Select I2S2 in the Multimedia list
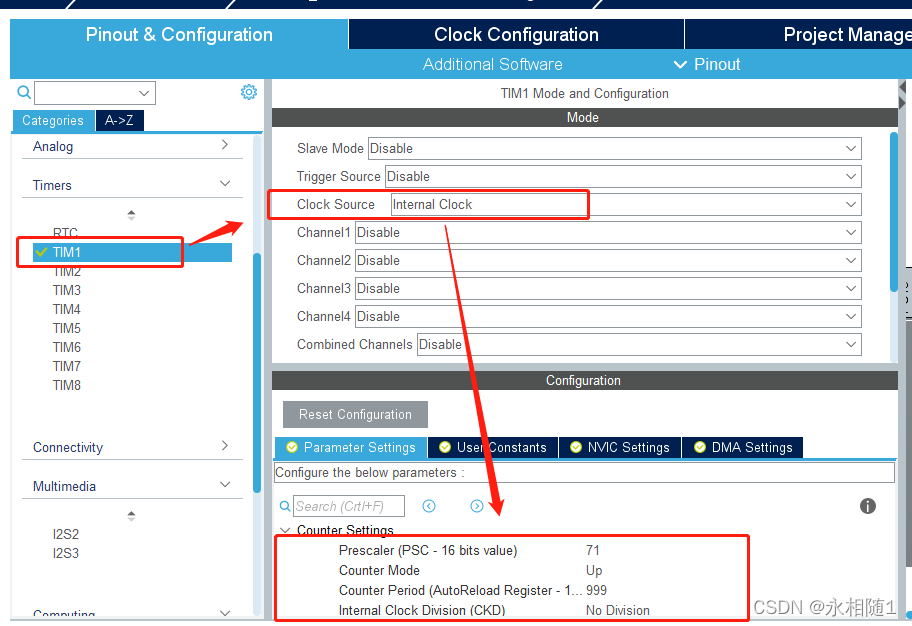912x626 pixels. 66,534
